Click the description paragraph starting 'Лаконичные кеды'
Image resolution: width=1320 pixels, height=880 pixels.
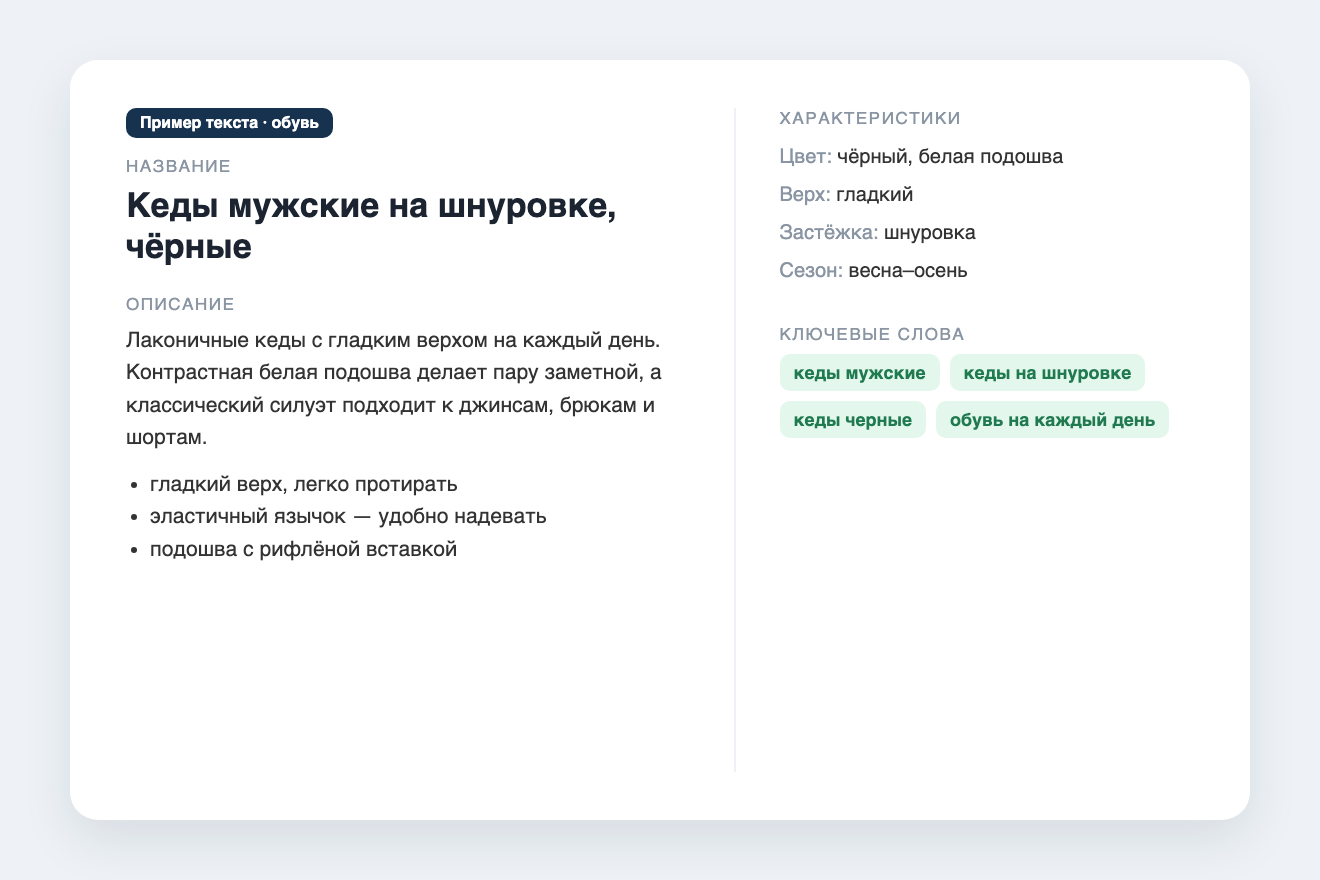tap(395, 391)
